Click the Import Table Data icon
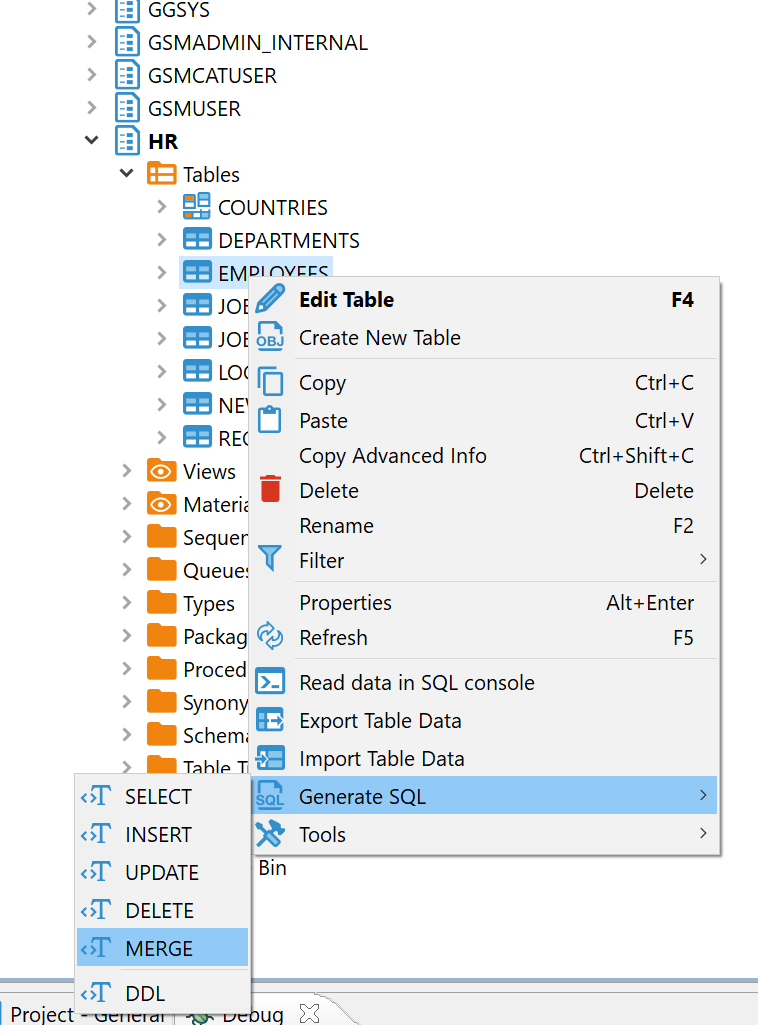Viewport: 758px width, 1025px height. (x=270, y=758)
